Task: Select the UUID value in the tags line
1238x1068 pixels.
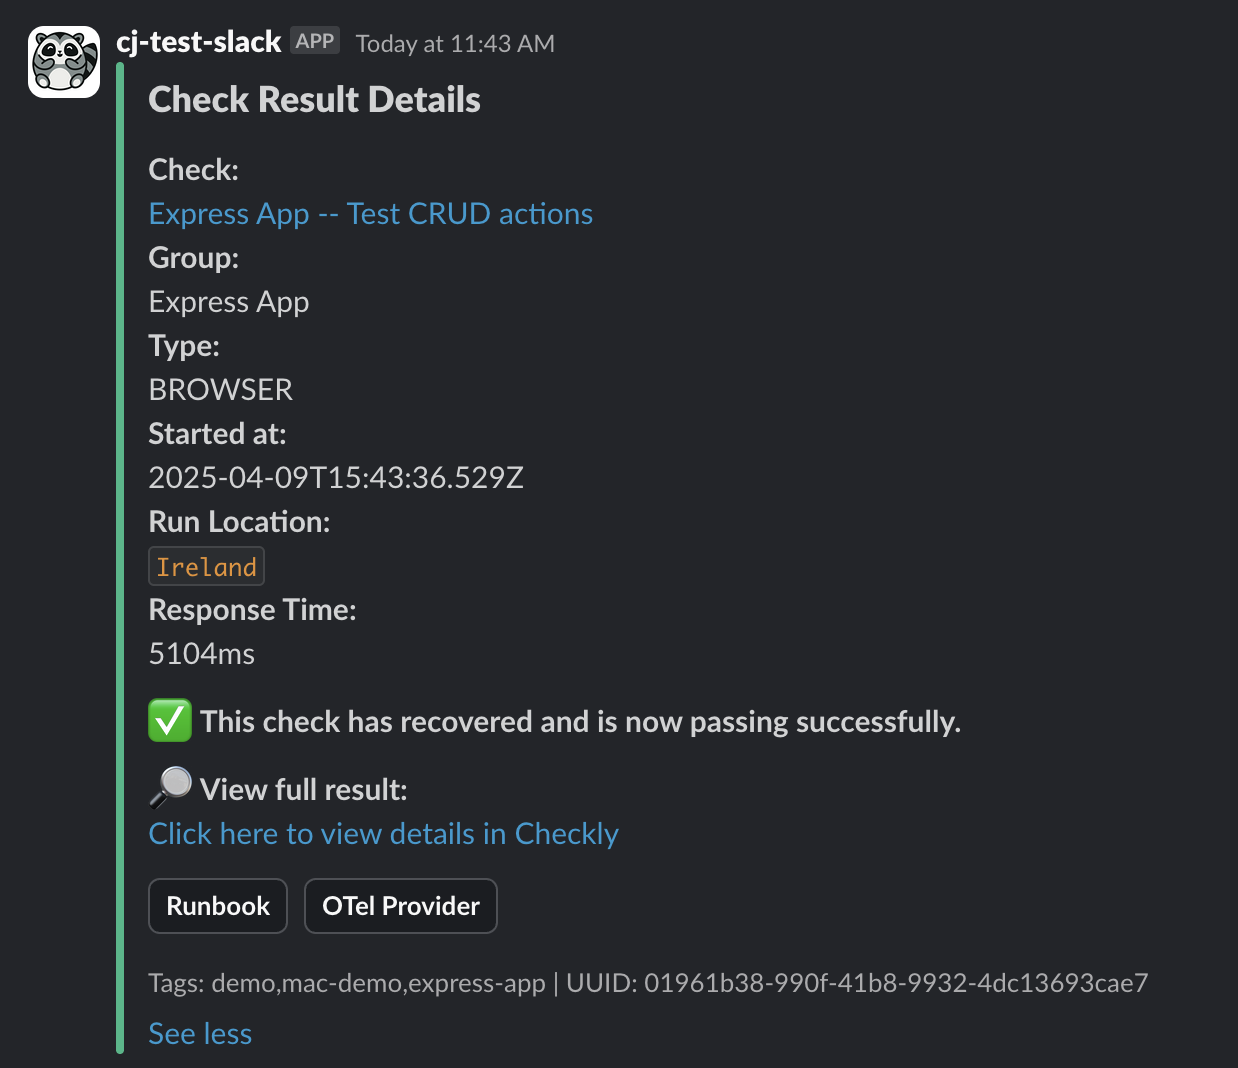Action: pos(897,983)
